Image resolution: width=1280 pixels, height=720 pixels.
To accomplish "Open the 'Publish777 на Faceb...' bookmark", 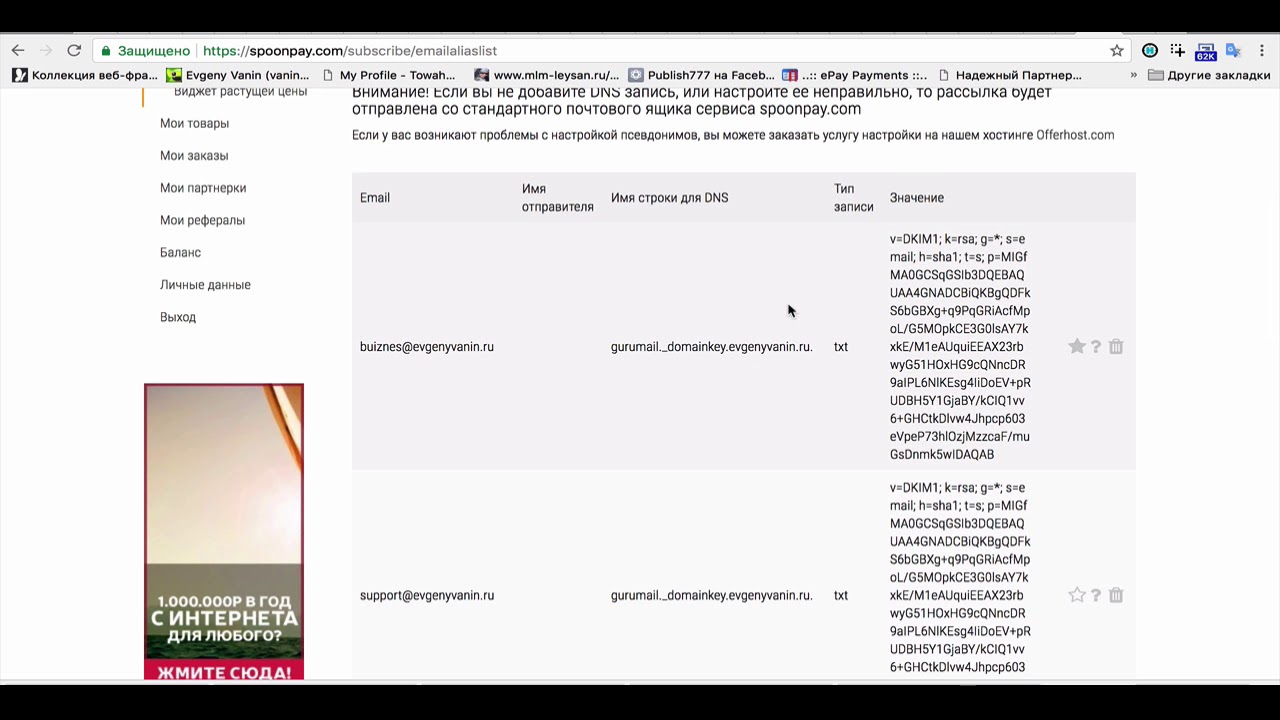I will 701,75.
